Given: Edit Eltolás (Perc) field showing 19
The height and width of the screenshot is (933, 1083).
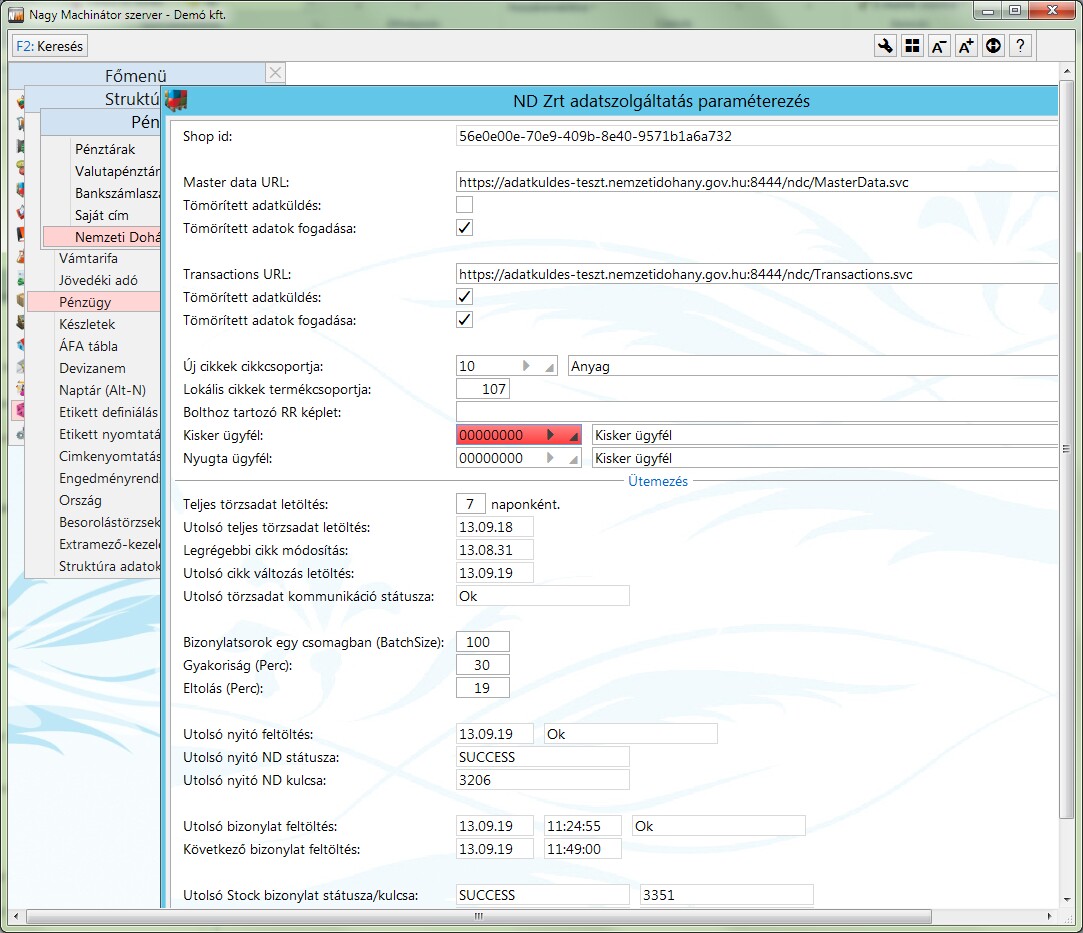Looking at the screenshot, I should pos(483,688).
